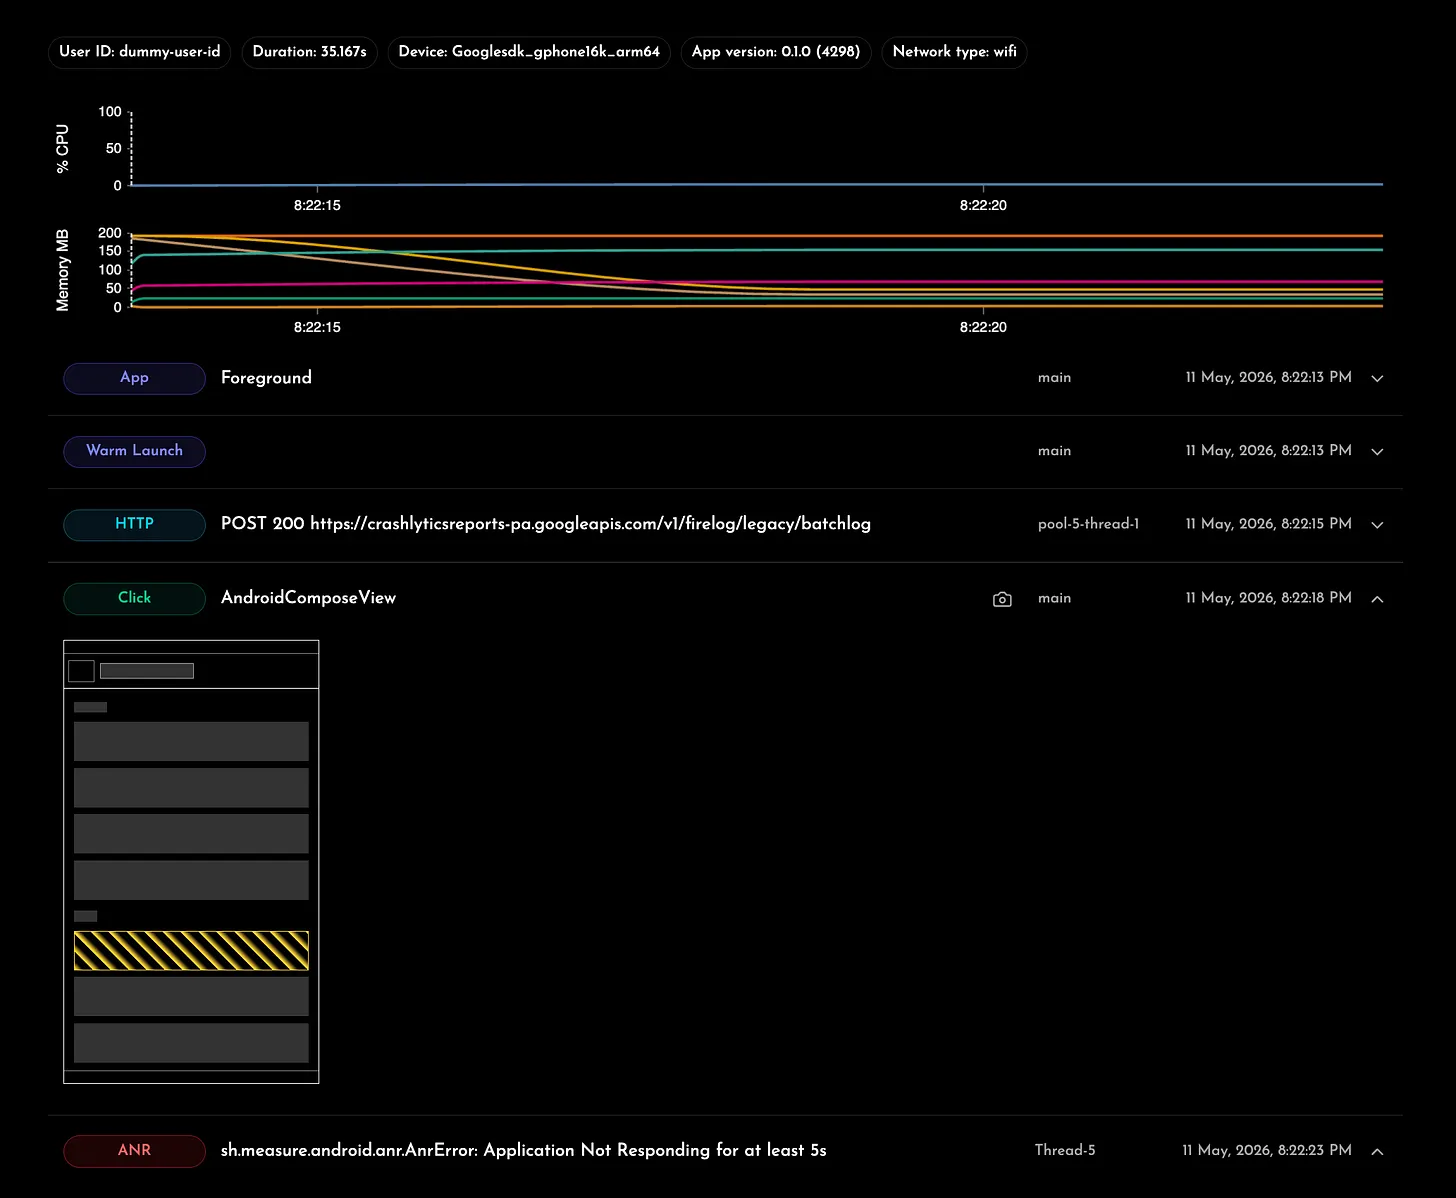Click the 8:22:15 PM timestamp on HTTP row
The height and width of the screenshot is (1198, 1456).
[1268, 524]
